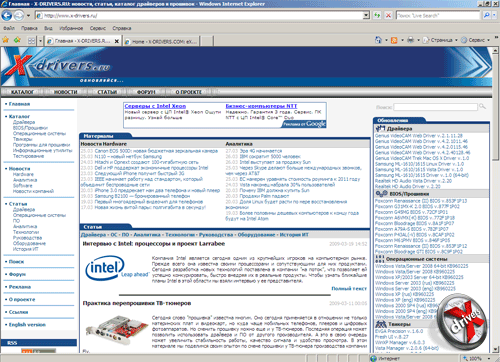Click the address bar URL field
Screen dimensions: 500x362
point(199,15)
